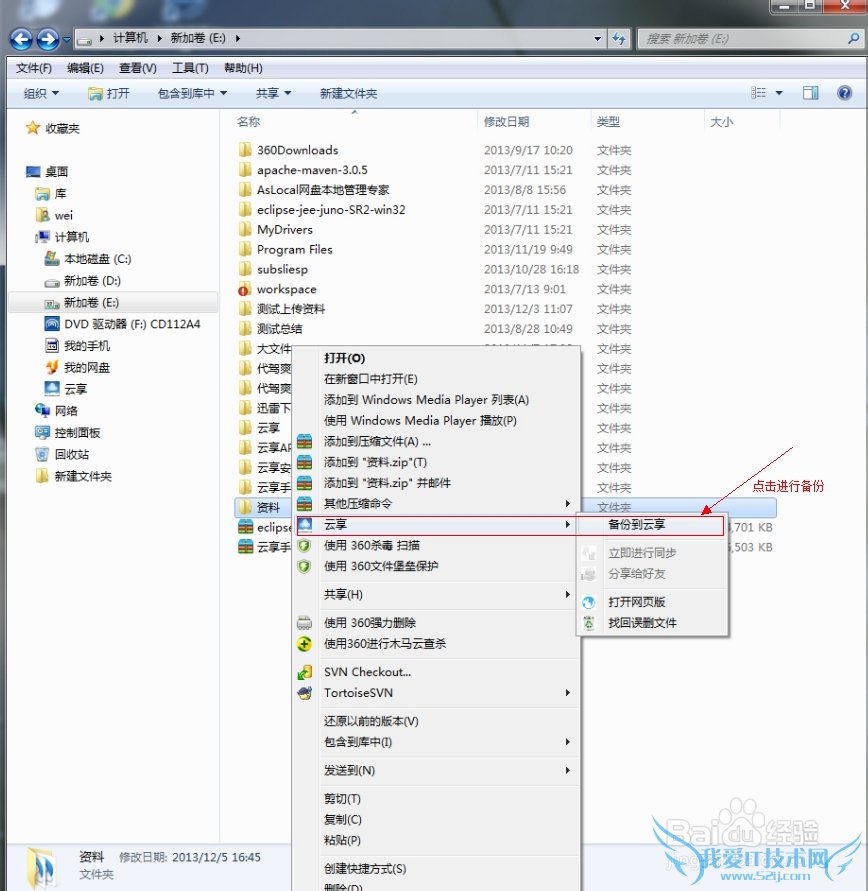Select the workspace folder with warning icon

click(x=278, y=289)
